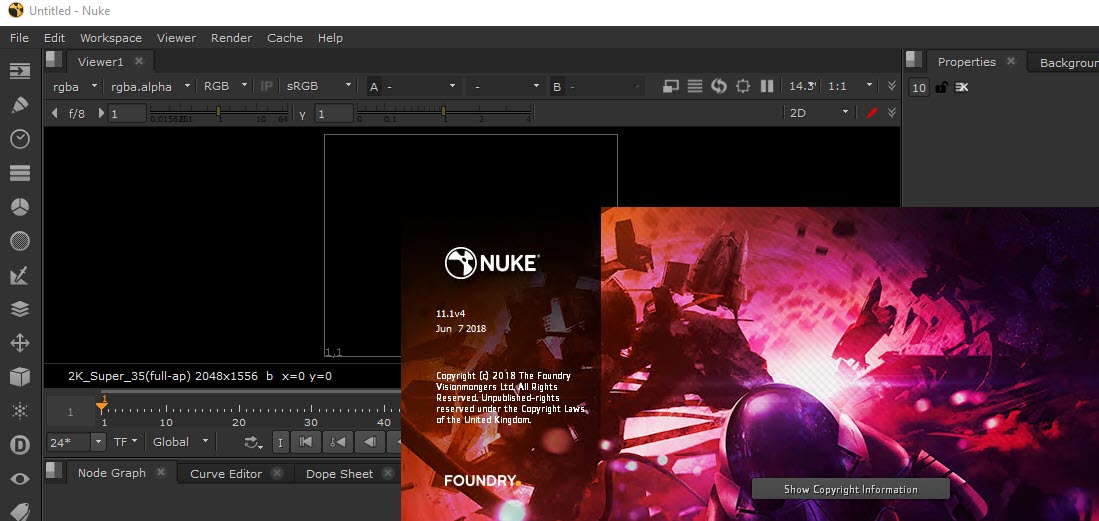Screen dimensions: 1099x521
Task: Open the Transform nodes four-arrow icon
Action: click(x=20, y=343)
